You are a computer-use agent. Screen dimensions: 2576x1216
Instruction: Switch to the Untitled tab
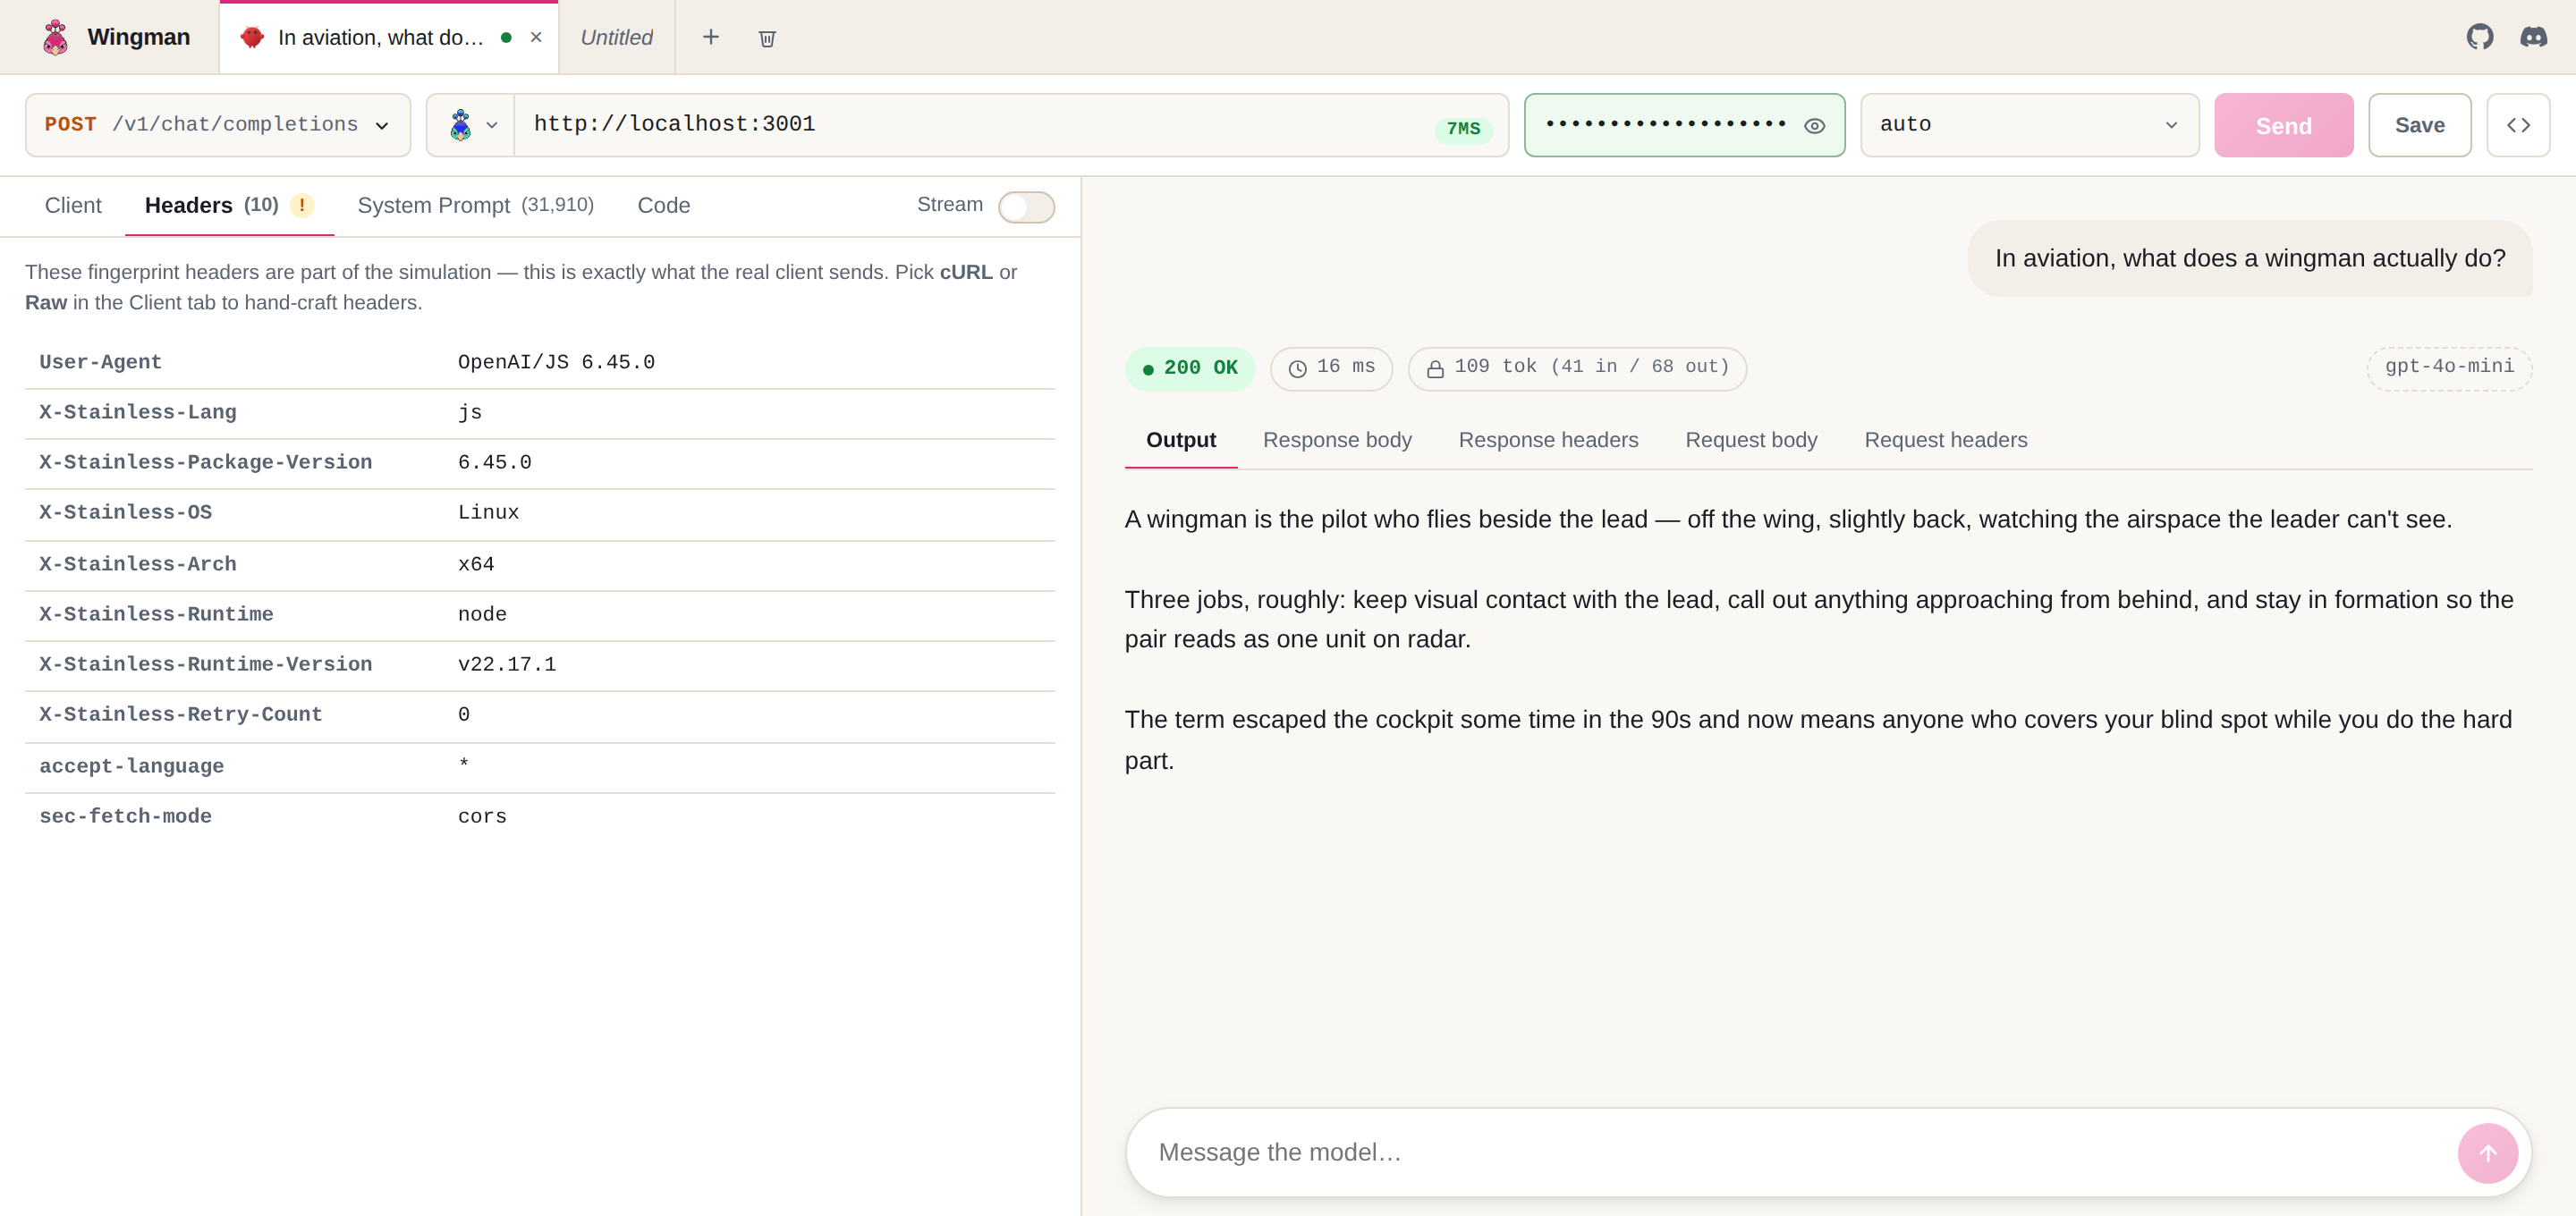click(617, 37)
